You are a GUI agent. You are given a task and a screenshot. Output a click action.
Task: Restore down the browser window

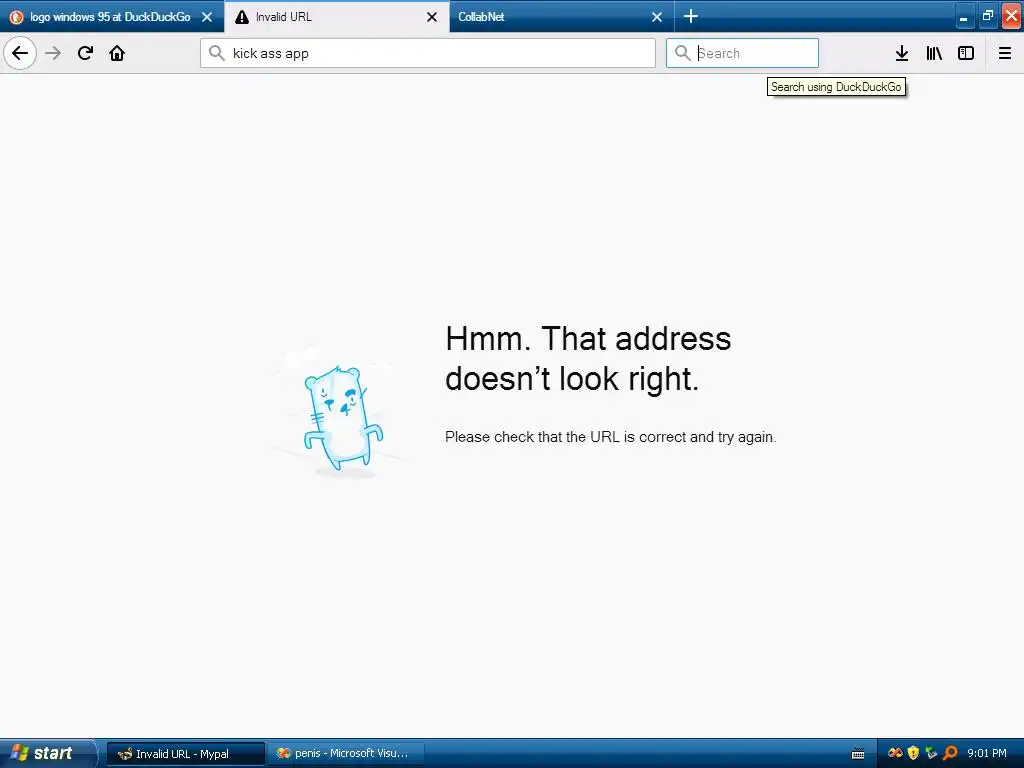click(x=987, y=16)
